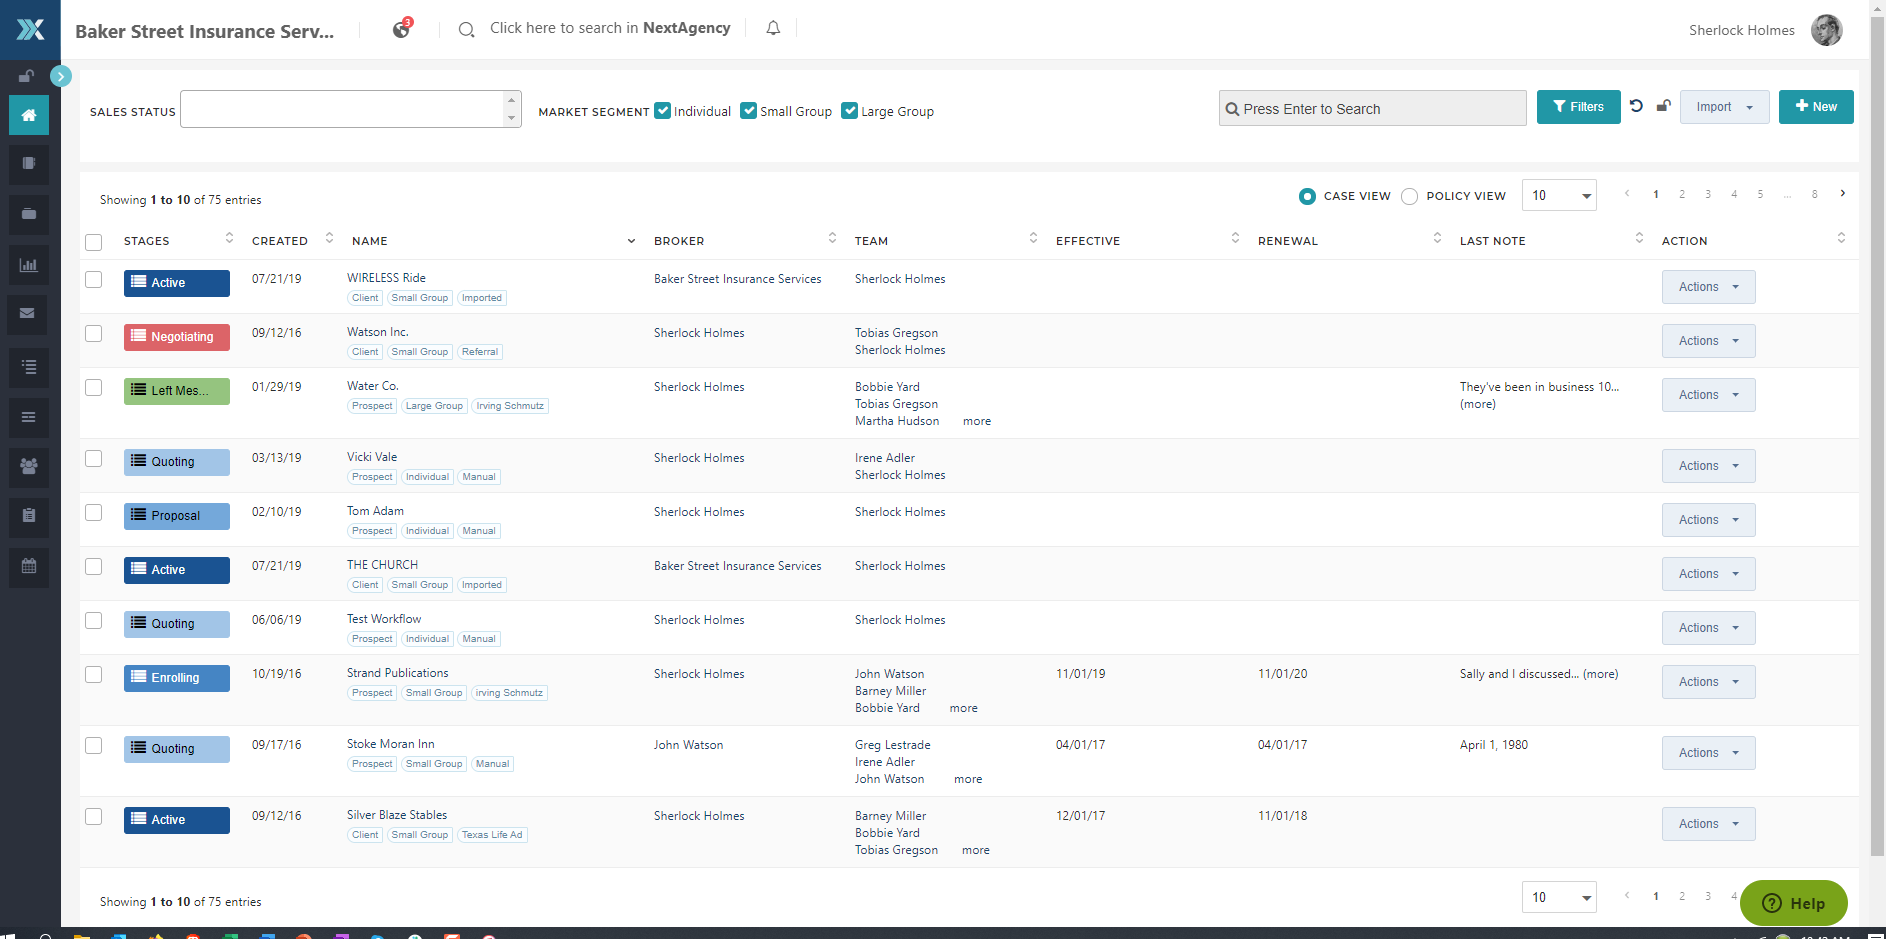Open the Strand Publications case link
The width and height of the screenshot is (1886, 939).
click(398, 673)
